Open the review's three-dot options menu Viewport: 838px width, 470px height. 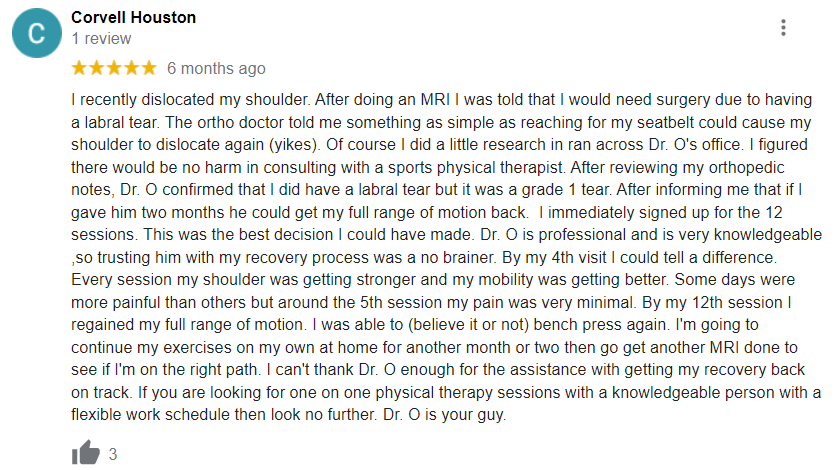(x=783, y=27)
